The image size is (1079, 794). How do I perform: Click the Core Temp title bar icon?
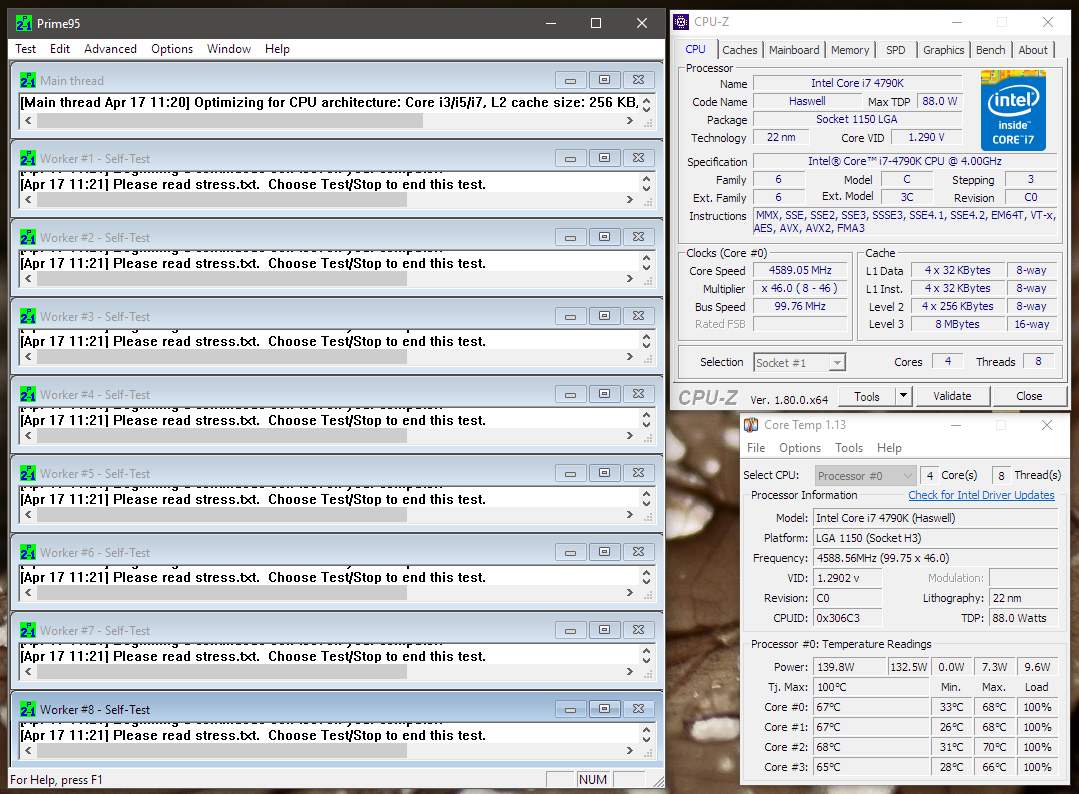pyautogui.click(x=751, y=425)
